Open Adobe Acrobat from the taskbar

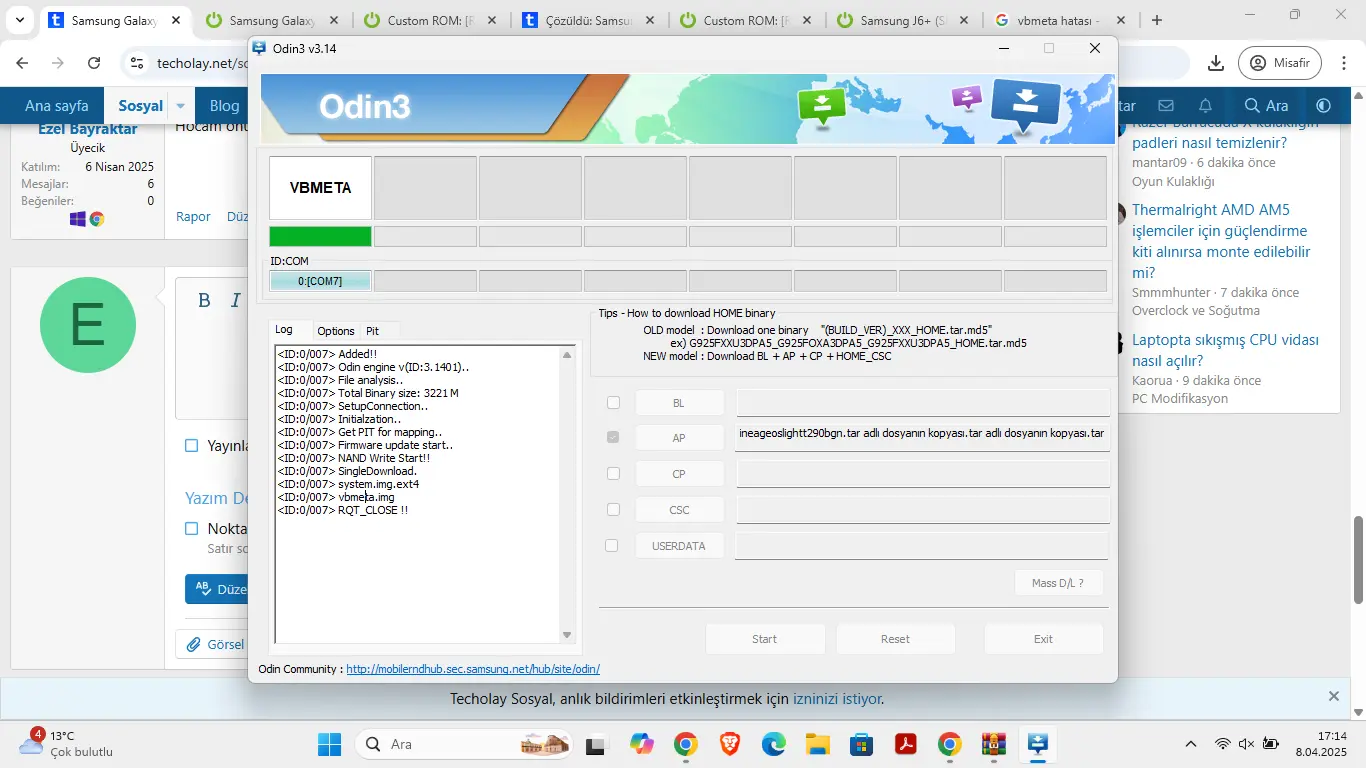[906, 744]
